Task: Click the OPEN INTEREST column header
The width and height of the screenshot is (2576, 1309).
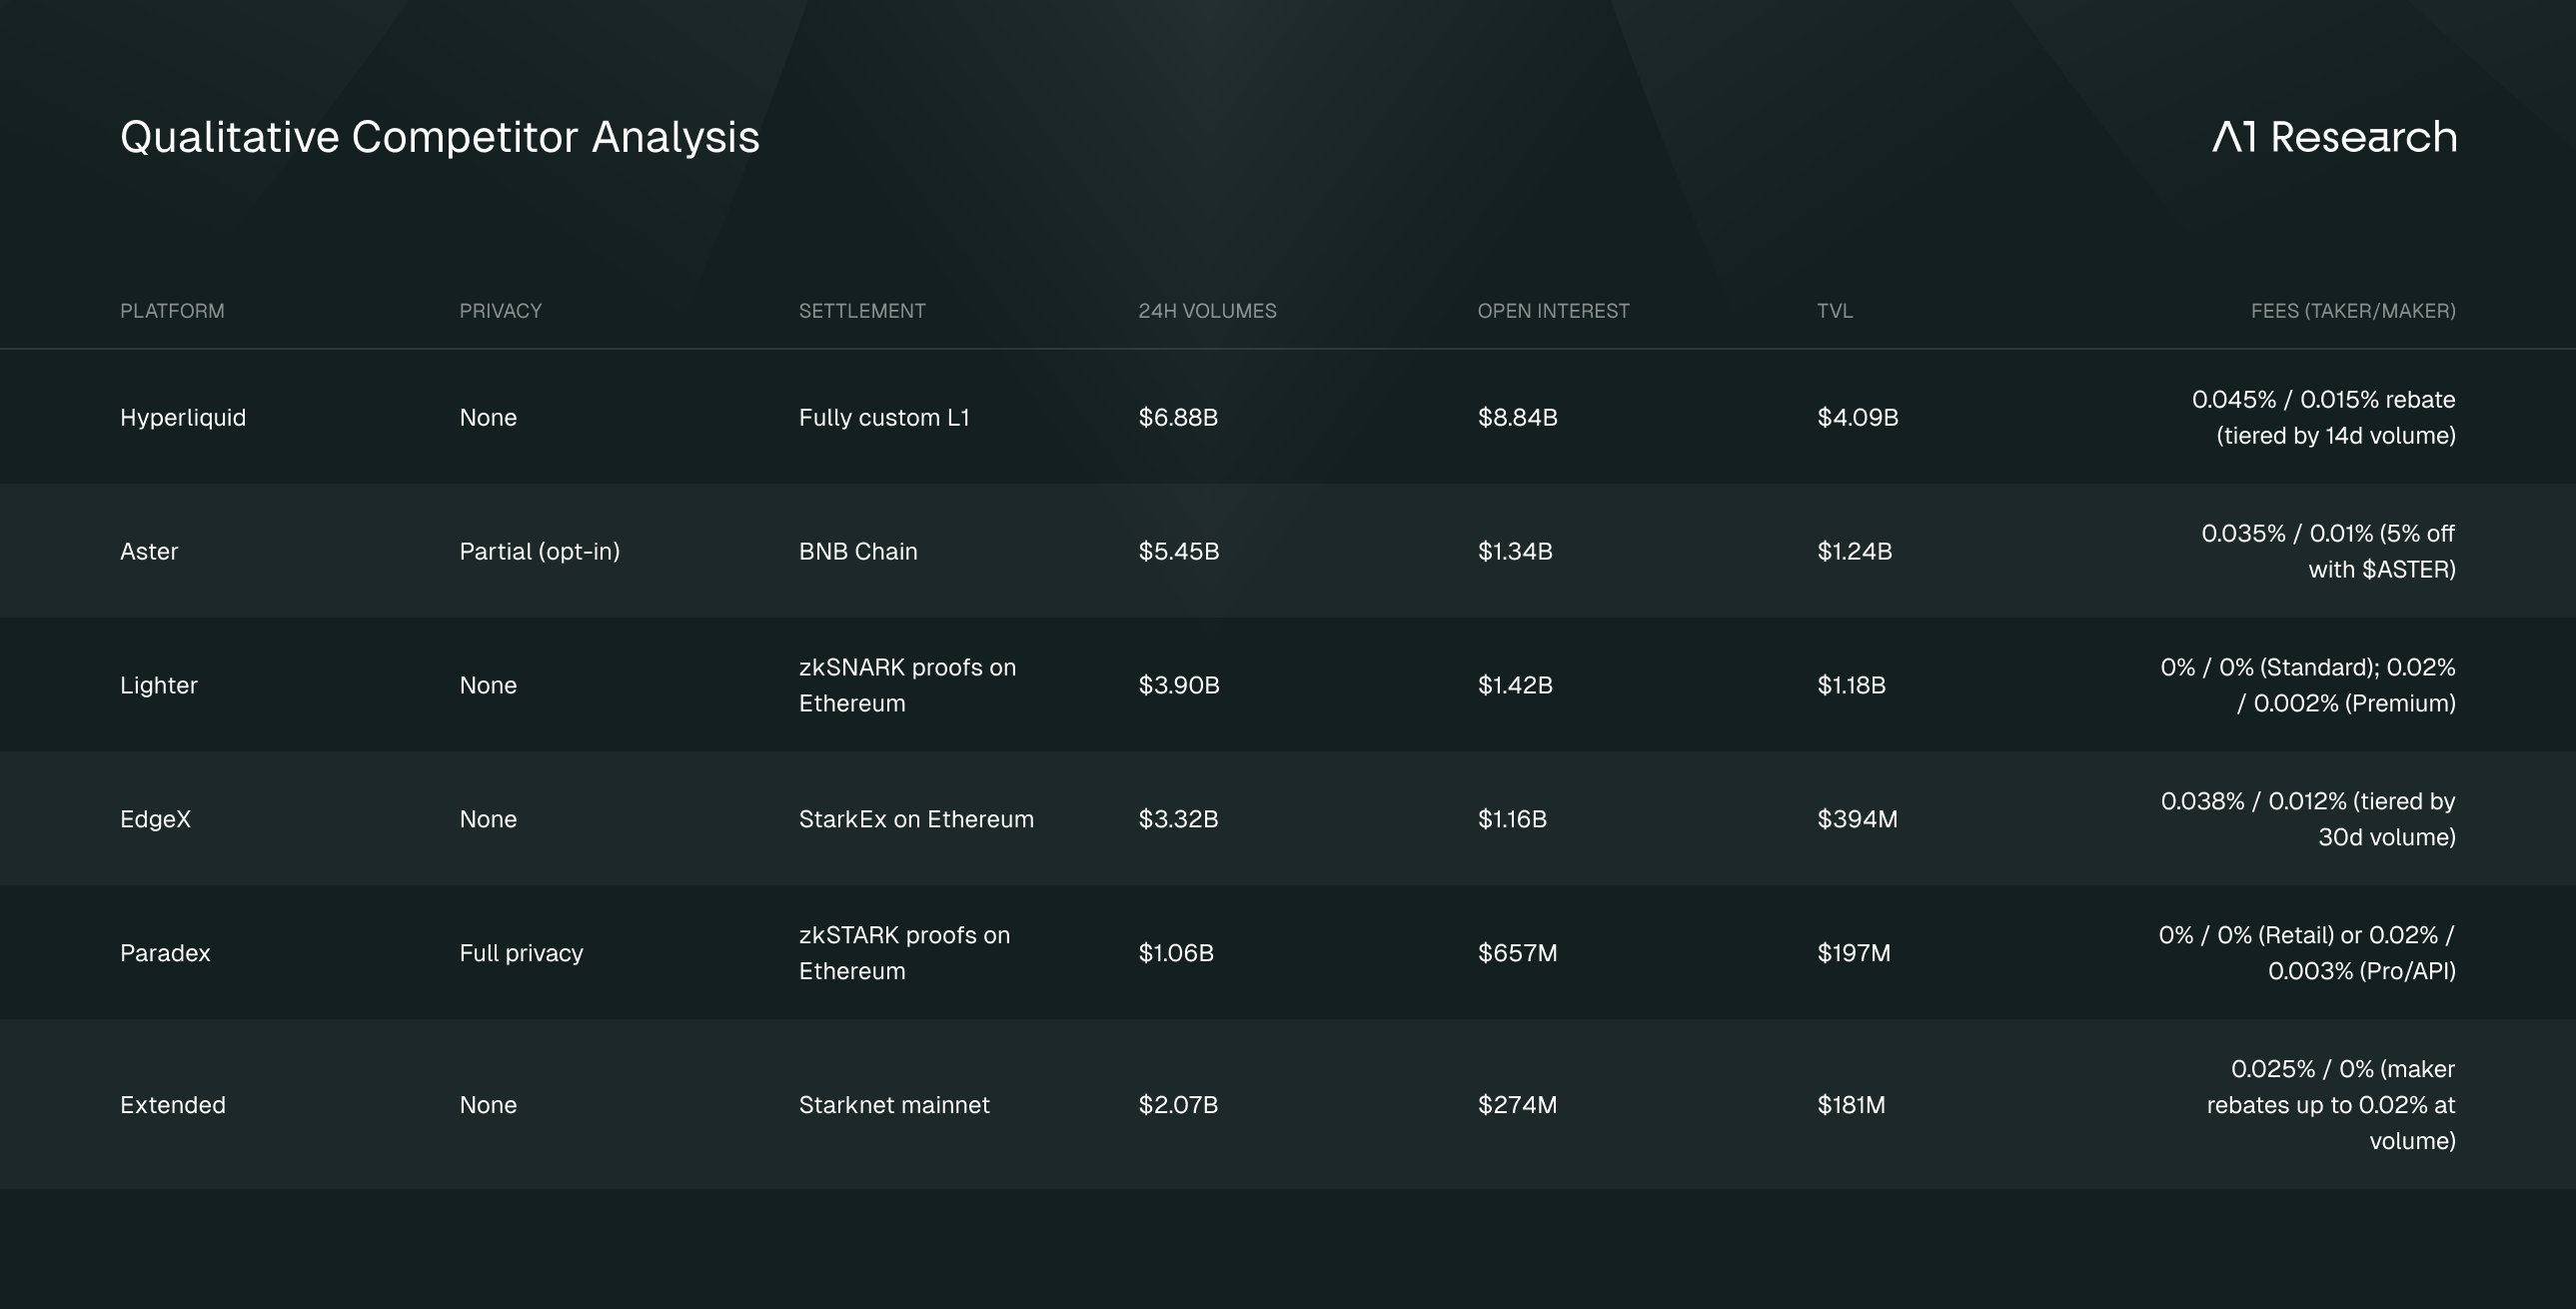Action: click(1552, 311)
